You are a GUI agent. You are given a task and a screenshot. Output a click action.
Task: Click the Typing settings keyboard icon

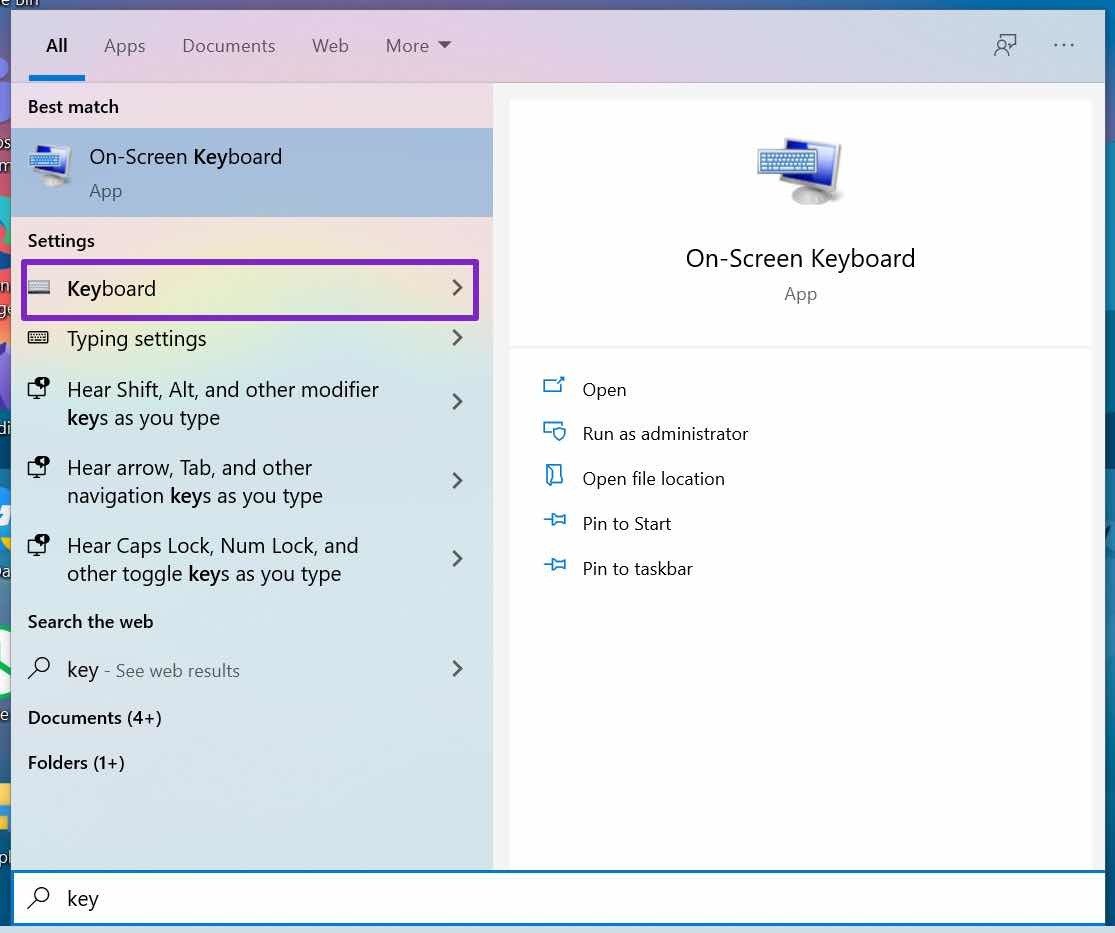[x=38, y=338]
